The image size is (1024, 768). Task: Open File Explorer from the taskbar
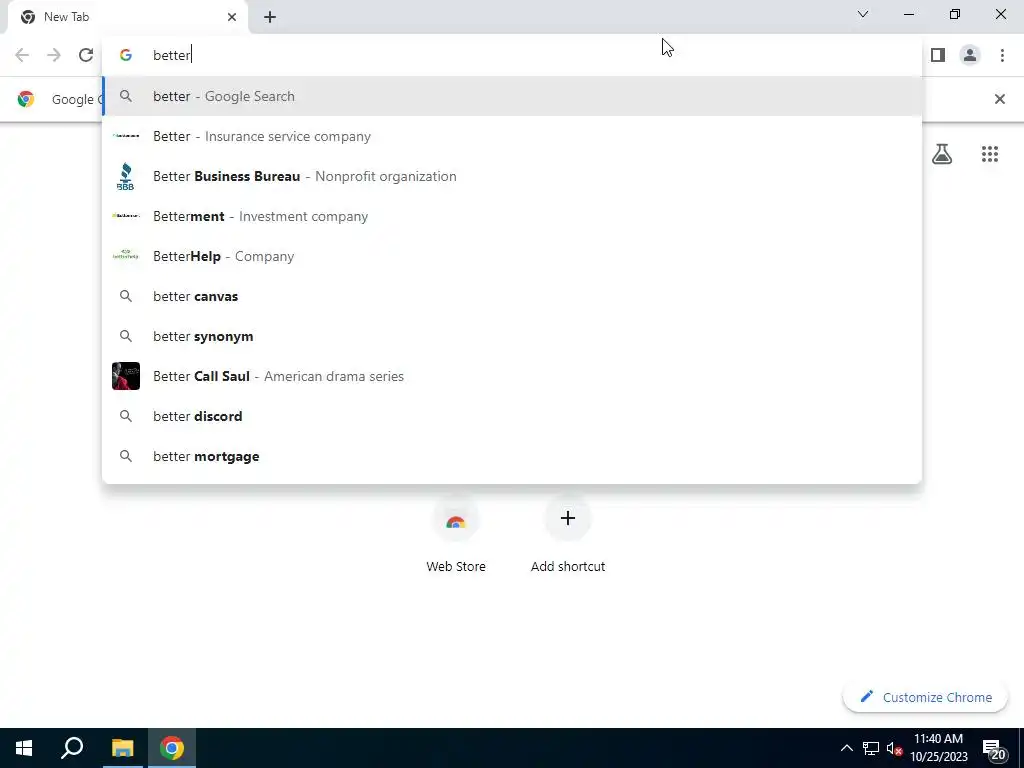(122, 748)
